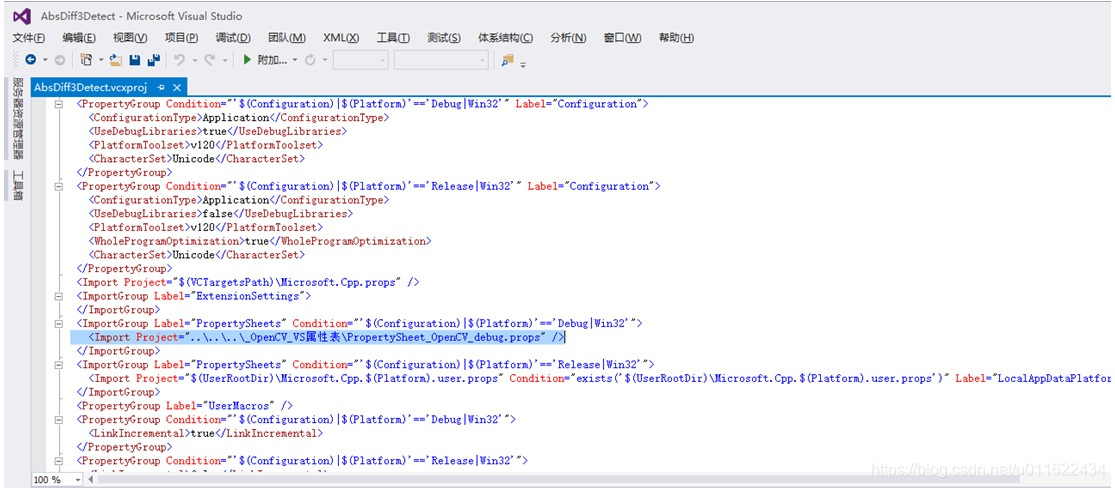Open the 工具箱 side panel tab

(18, 186)
